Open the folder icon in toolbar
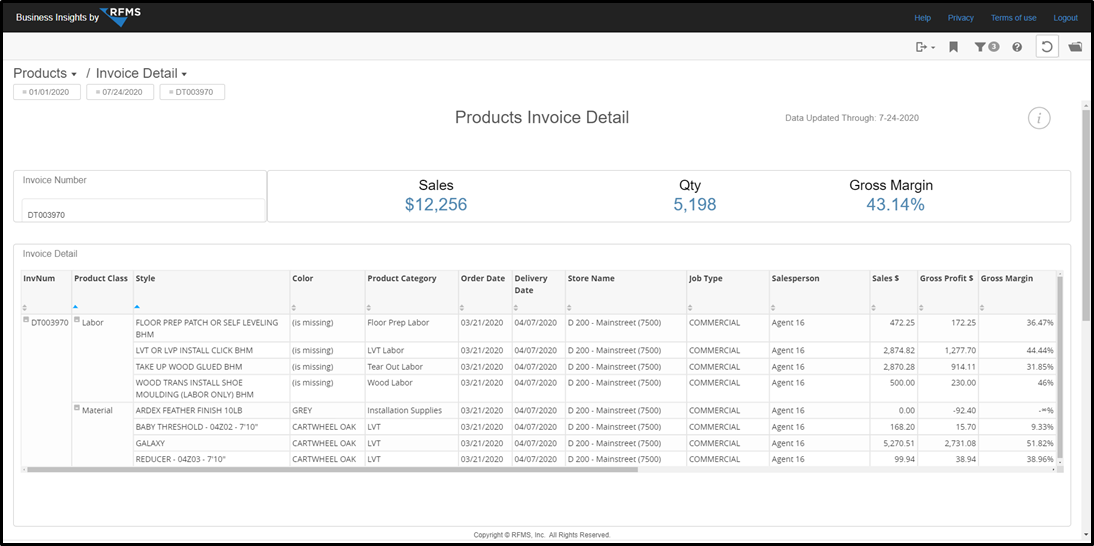 coord(1075,47)
